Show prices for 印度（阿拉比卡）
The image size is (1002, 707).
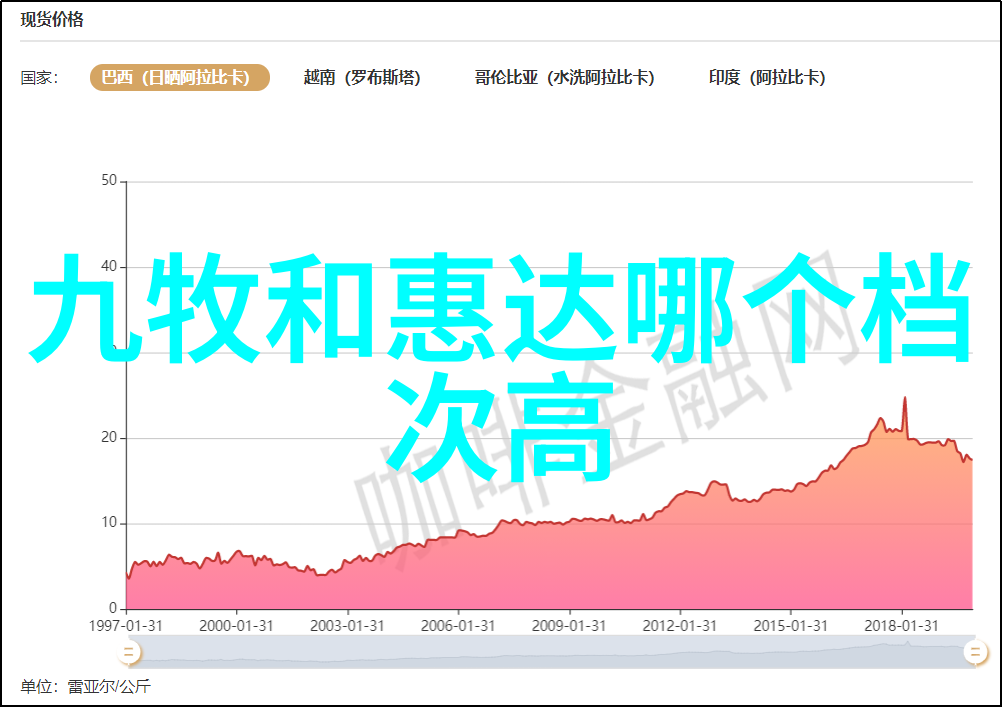[767, 77]
